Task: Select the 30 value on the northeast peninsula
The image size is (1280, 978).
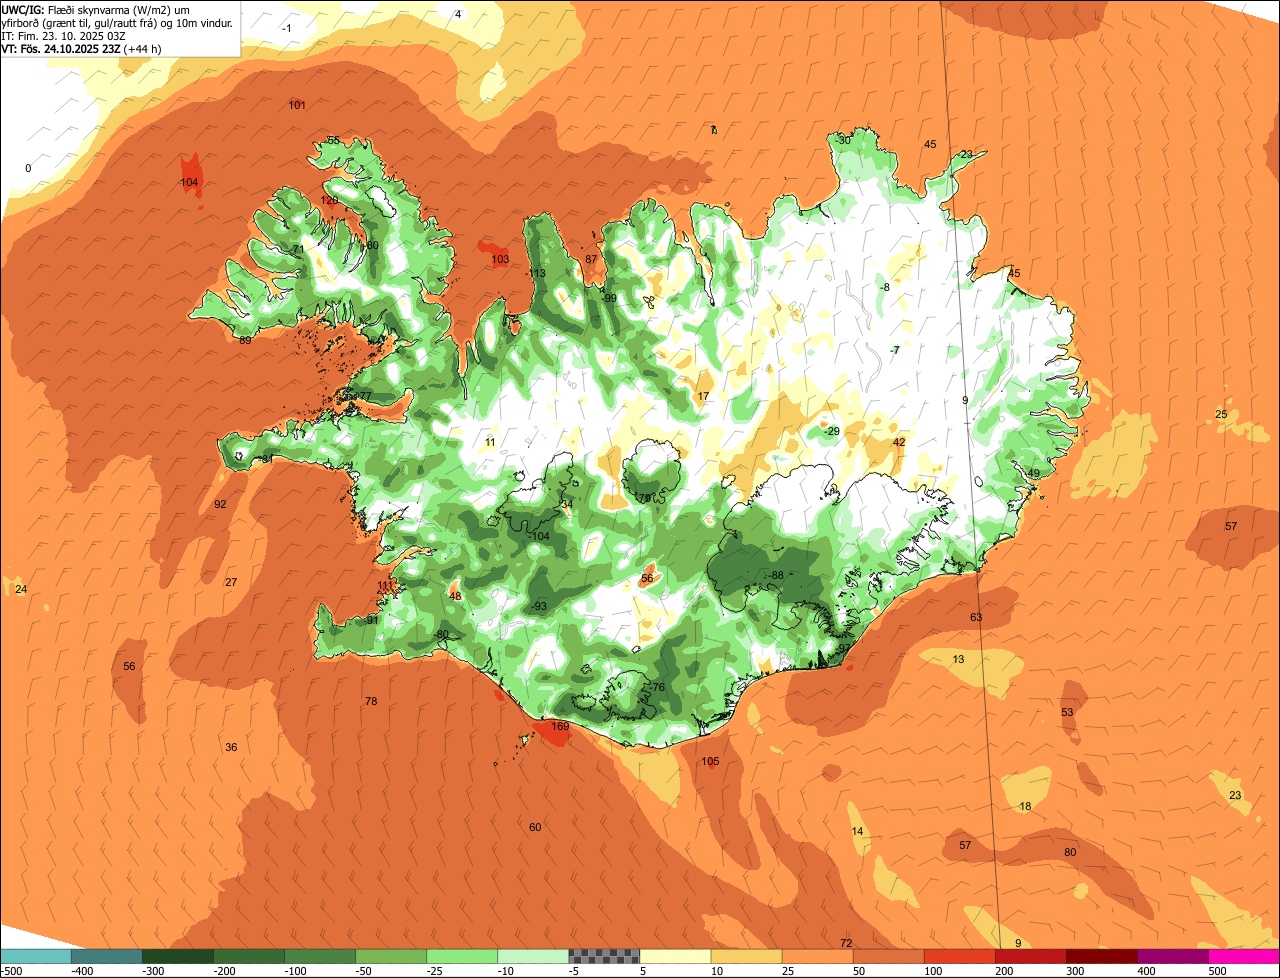Action: 845,140
